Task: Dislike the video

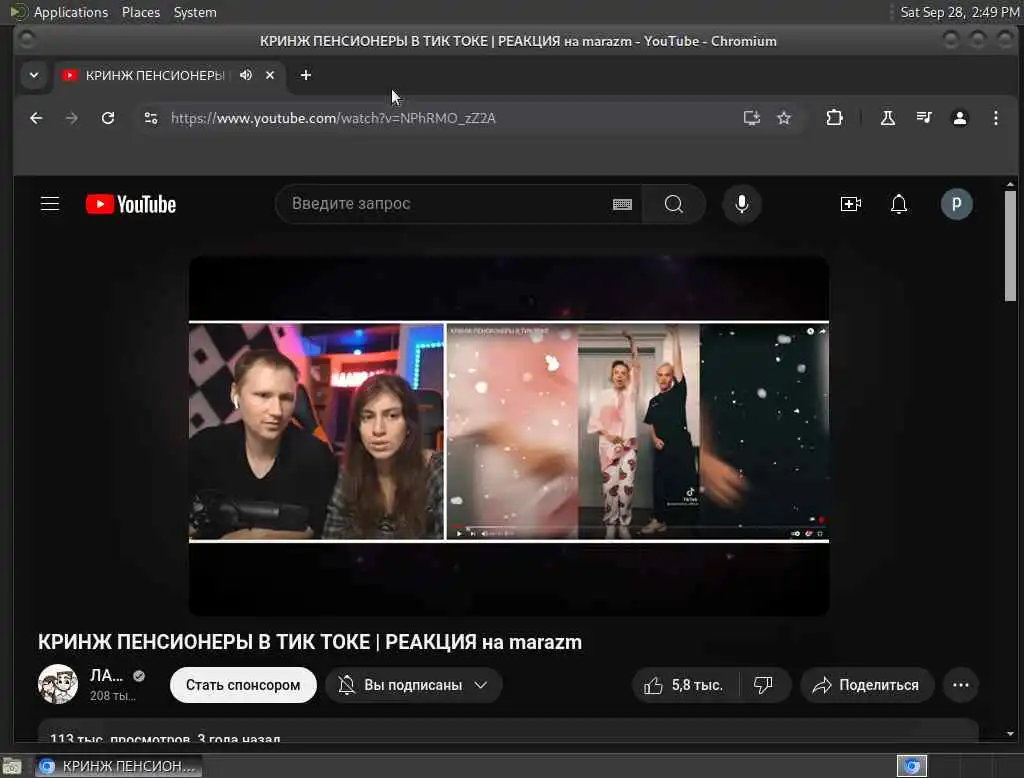Action: [763, 685]
